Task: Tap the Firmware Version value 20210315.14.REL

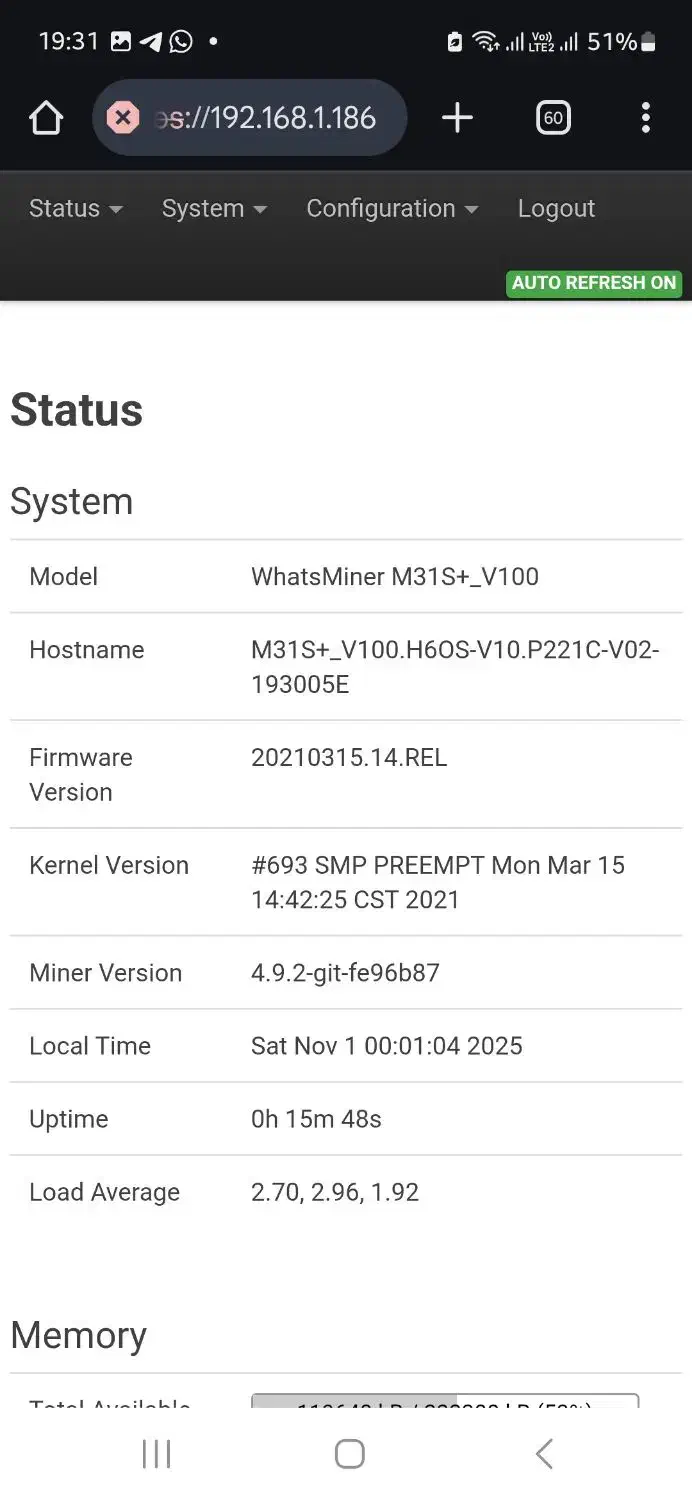Action: 349,758
